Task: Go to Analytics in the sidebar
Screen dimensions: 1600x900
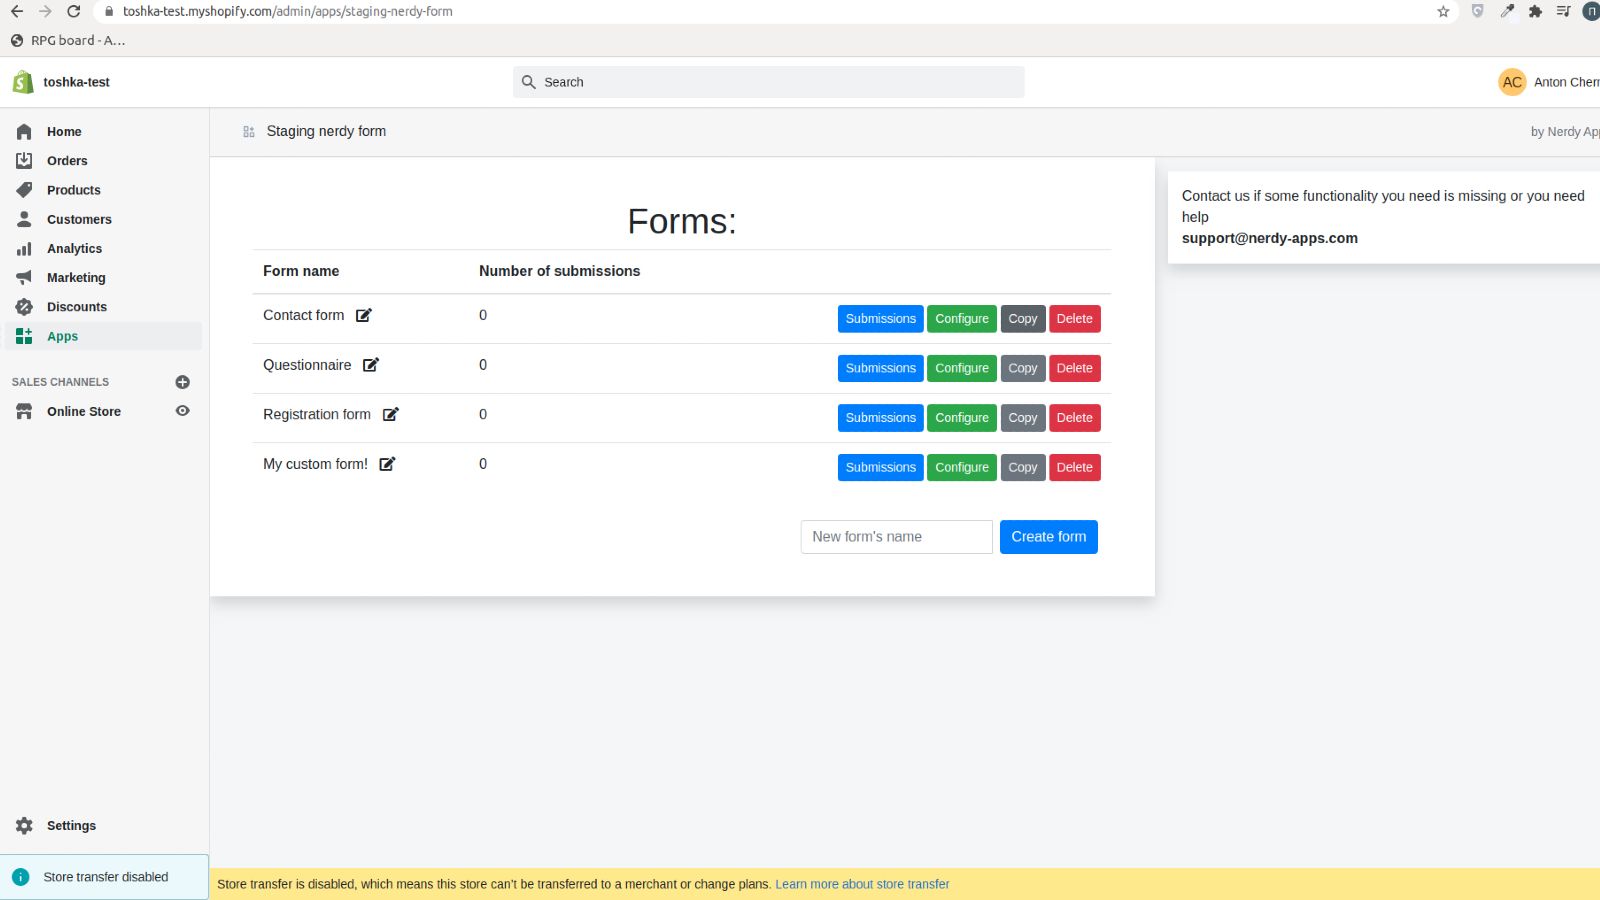Action: 74,249
